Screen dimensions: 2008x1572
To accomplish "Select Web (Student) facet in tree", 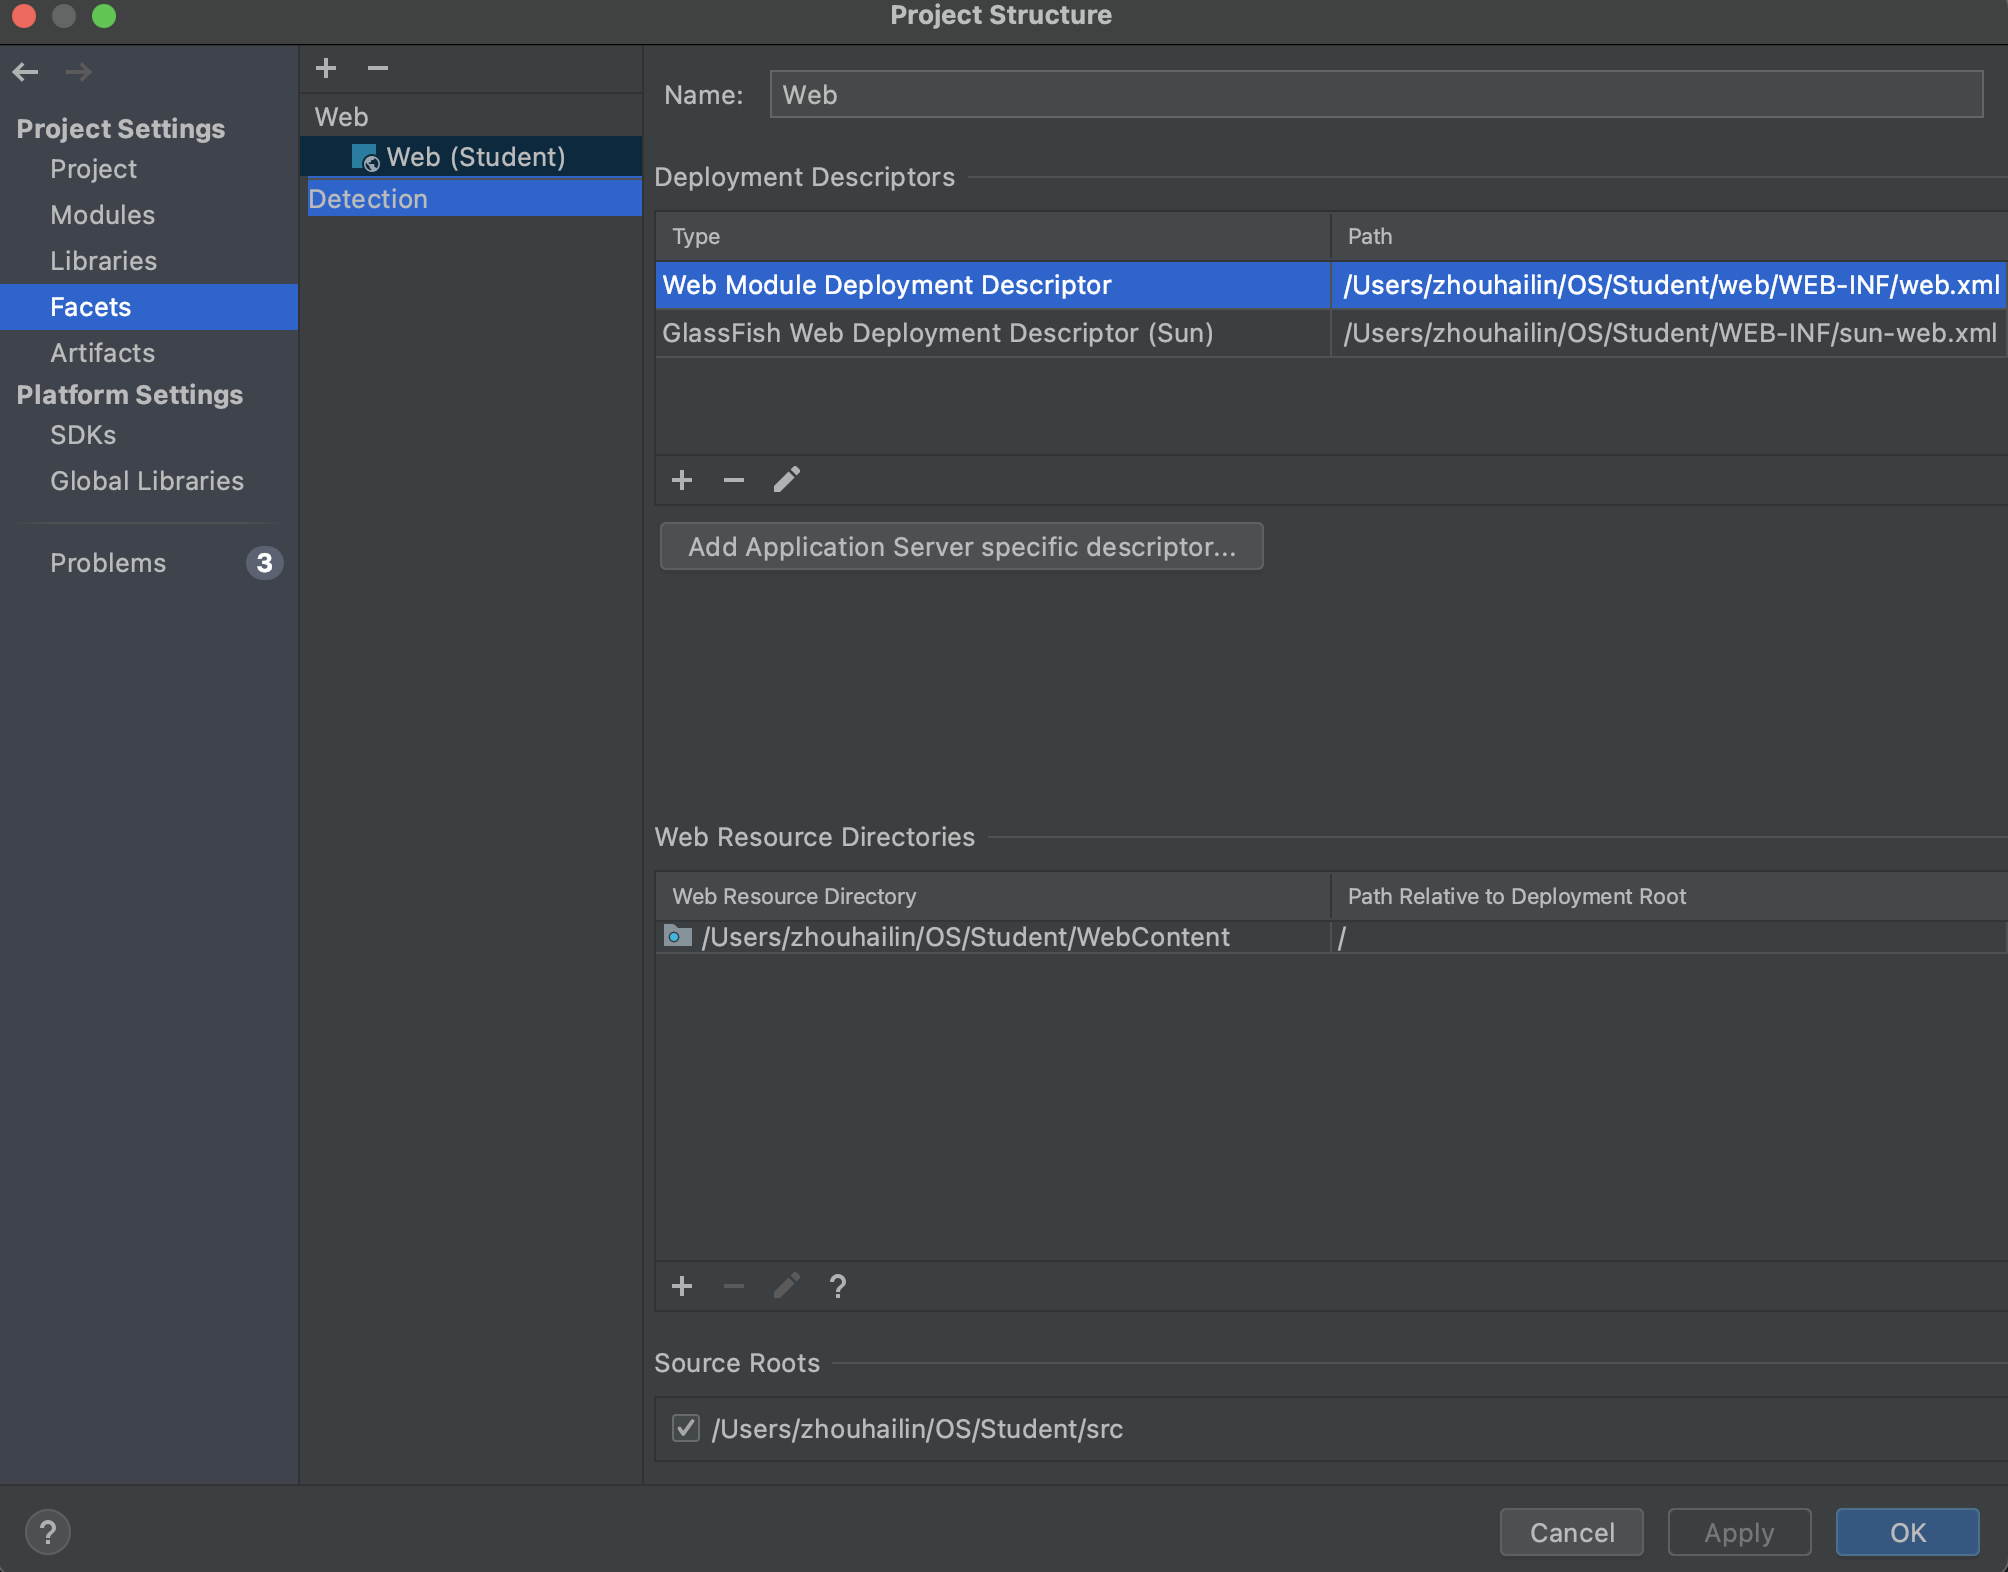I will point(475,157).
